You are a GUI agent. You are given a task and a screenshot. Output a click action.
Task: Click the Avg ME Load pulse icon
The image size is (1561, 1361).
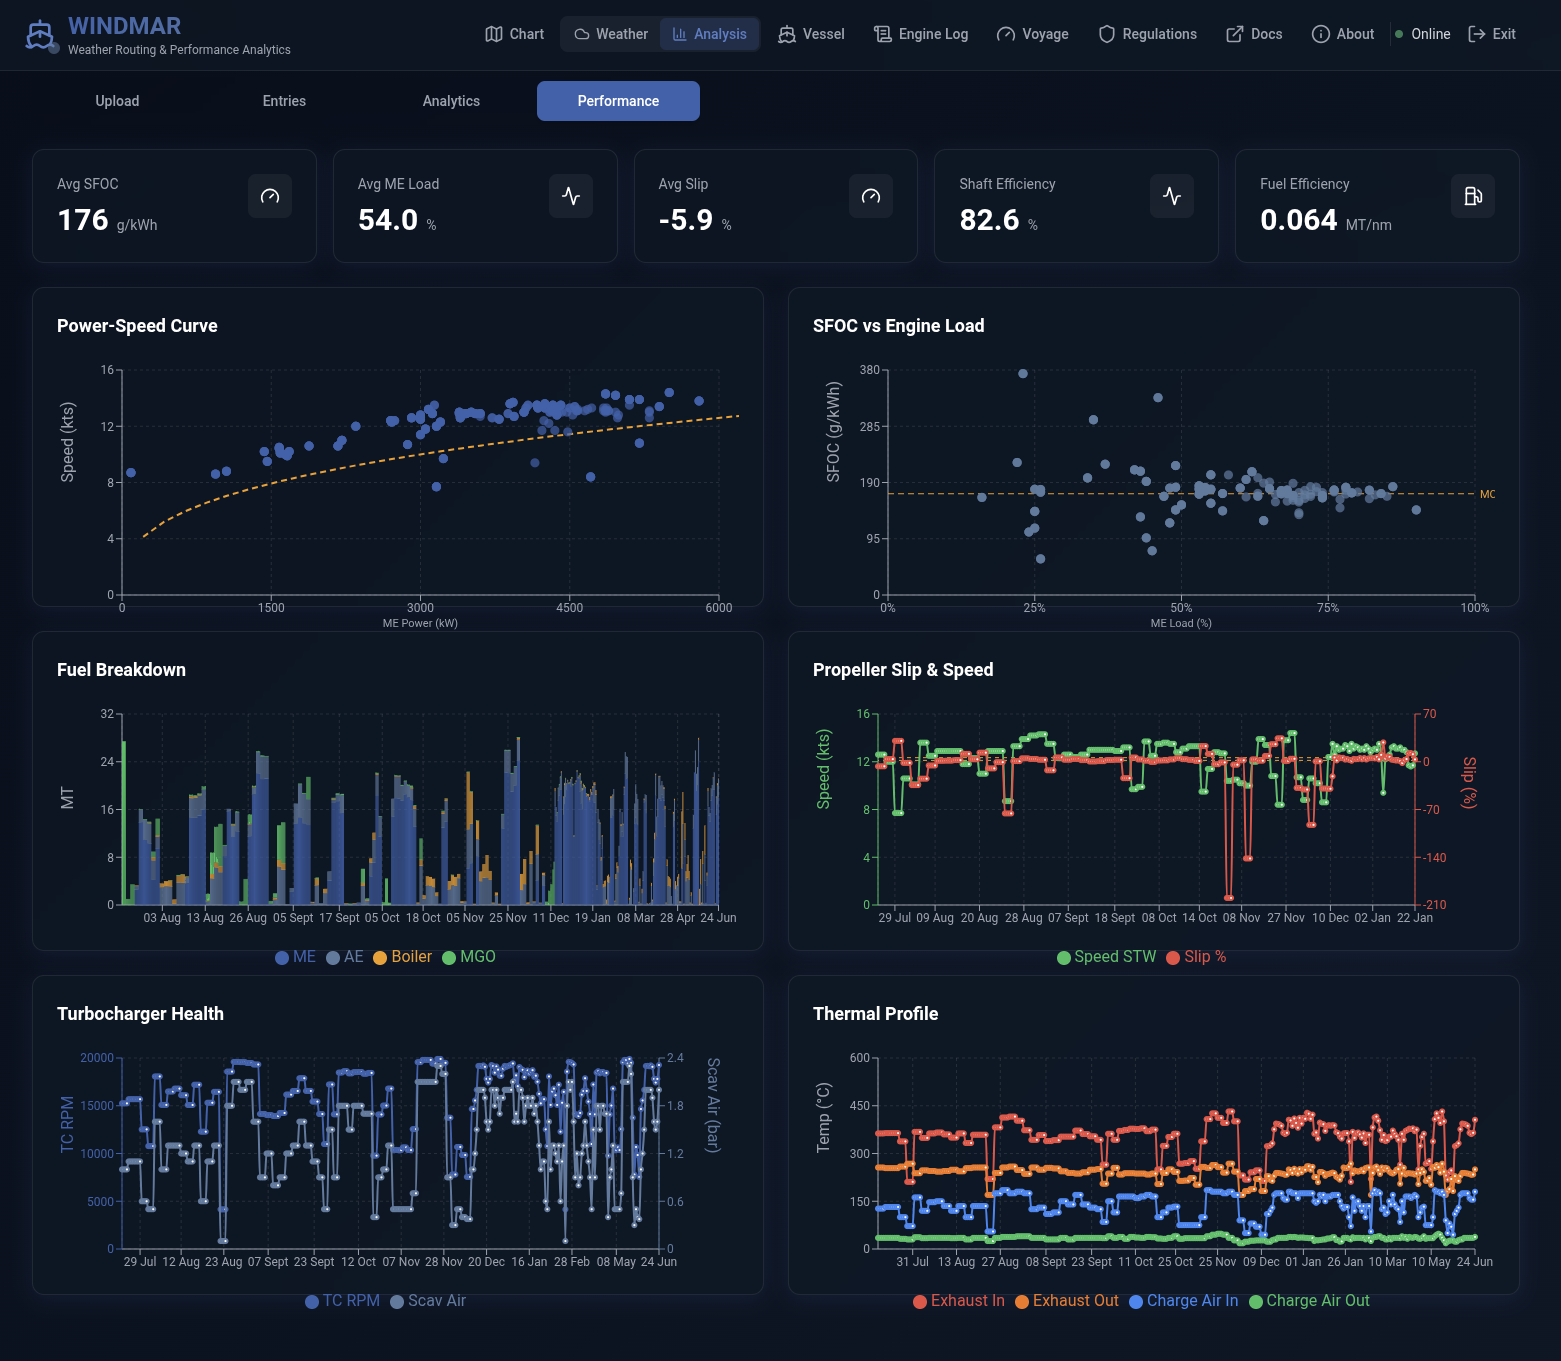click(571, 196)
